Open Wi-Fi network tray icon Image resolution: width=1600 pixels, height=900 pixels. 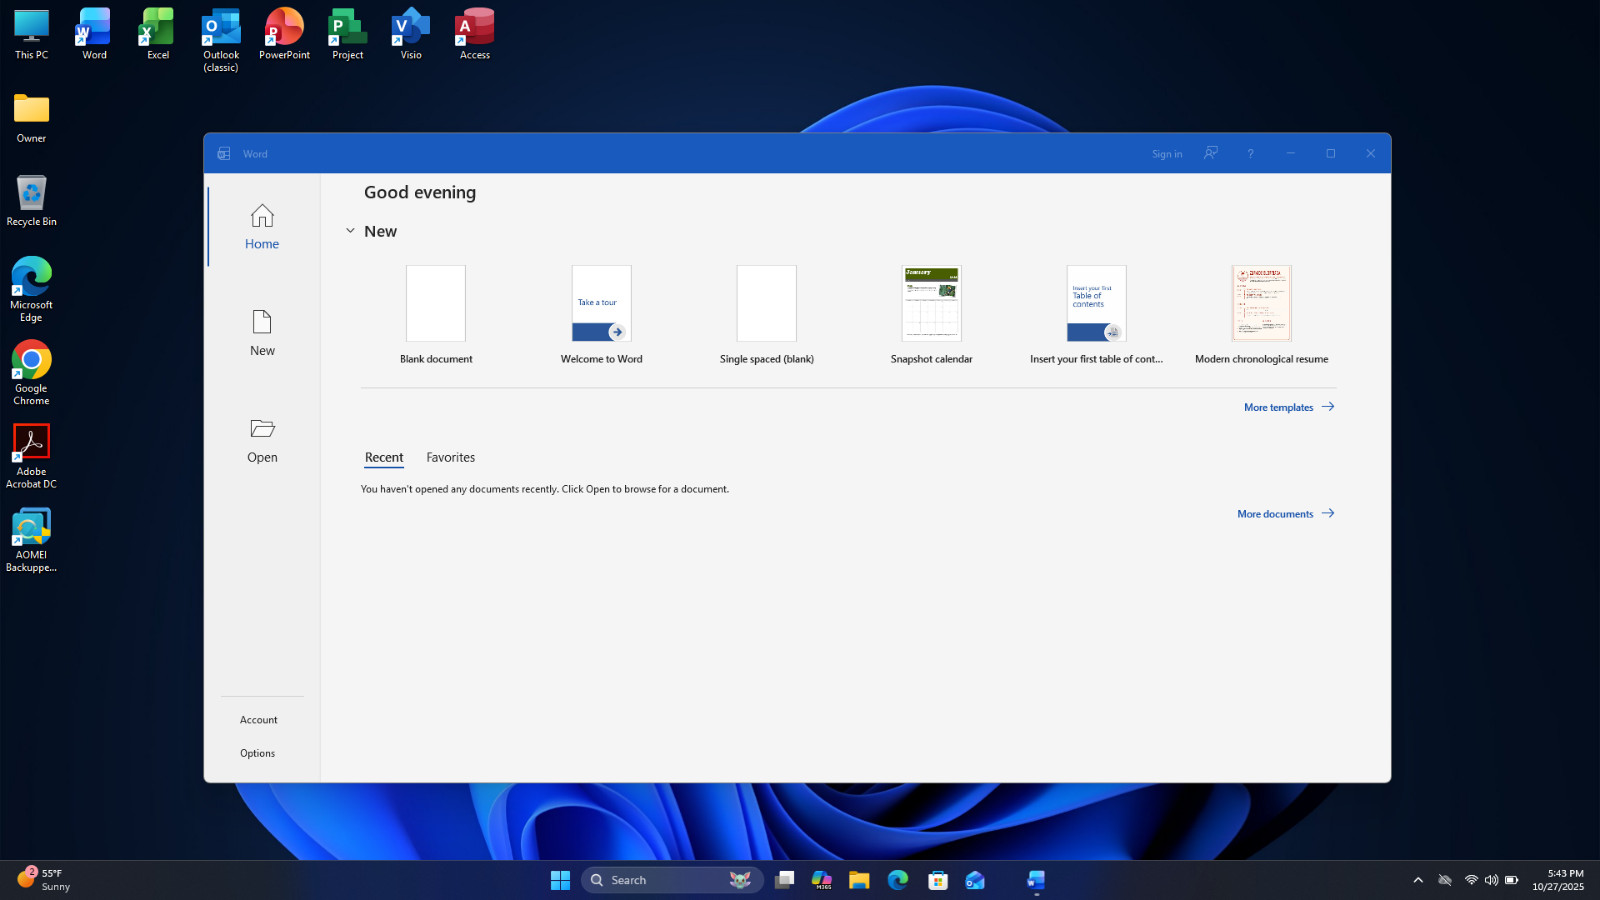1471,880
